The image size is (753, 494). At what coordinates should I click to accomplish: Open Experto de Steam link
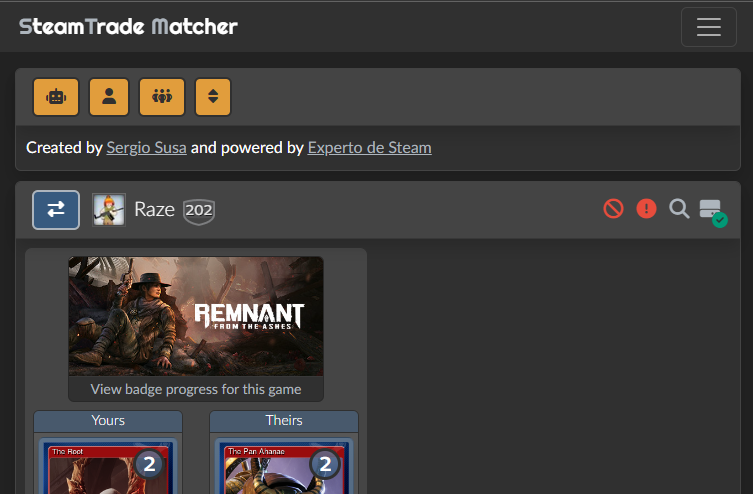tap(369, 147)
